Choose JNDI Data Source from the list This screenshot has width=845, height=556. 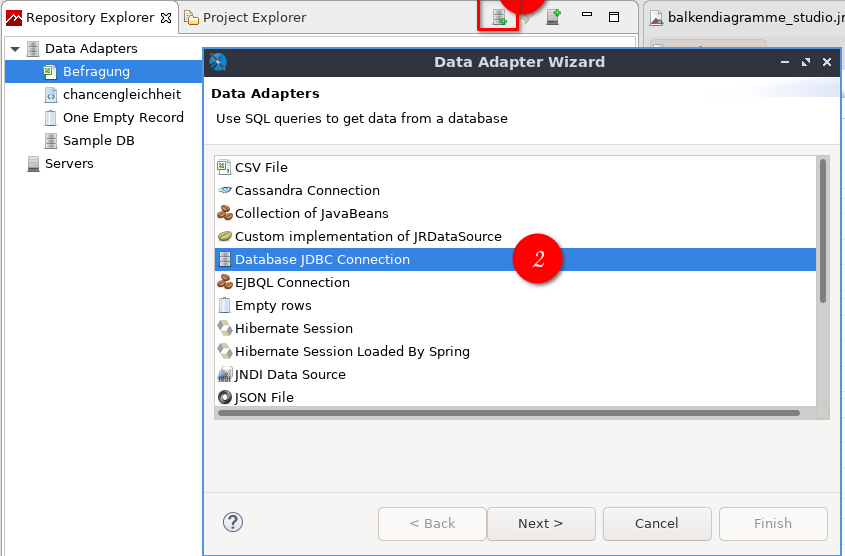click(290, 375)
